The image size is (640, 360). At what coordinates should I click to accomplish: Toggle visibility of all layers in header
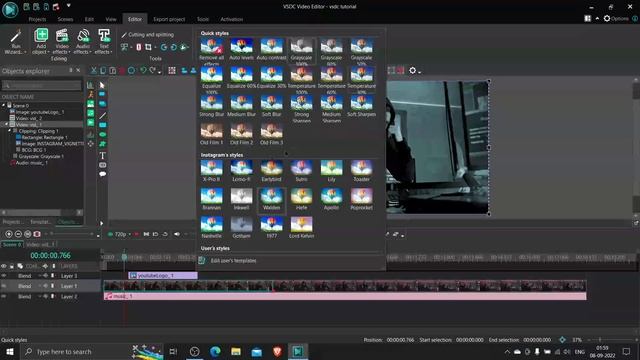click(x=4, y=266)
